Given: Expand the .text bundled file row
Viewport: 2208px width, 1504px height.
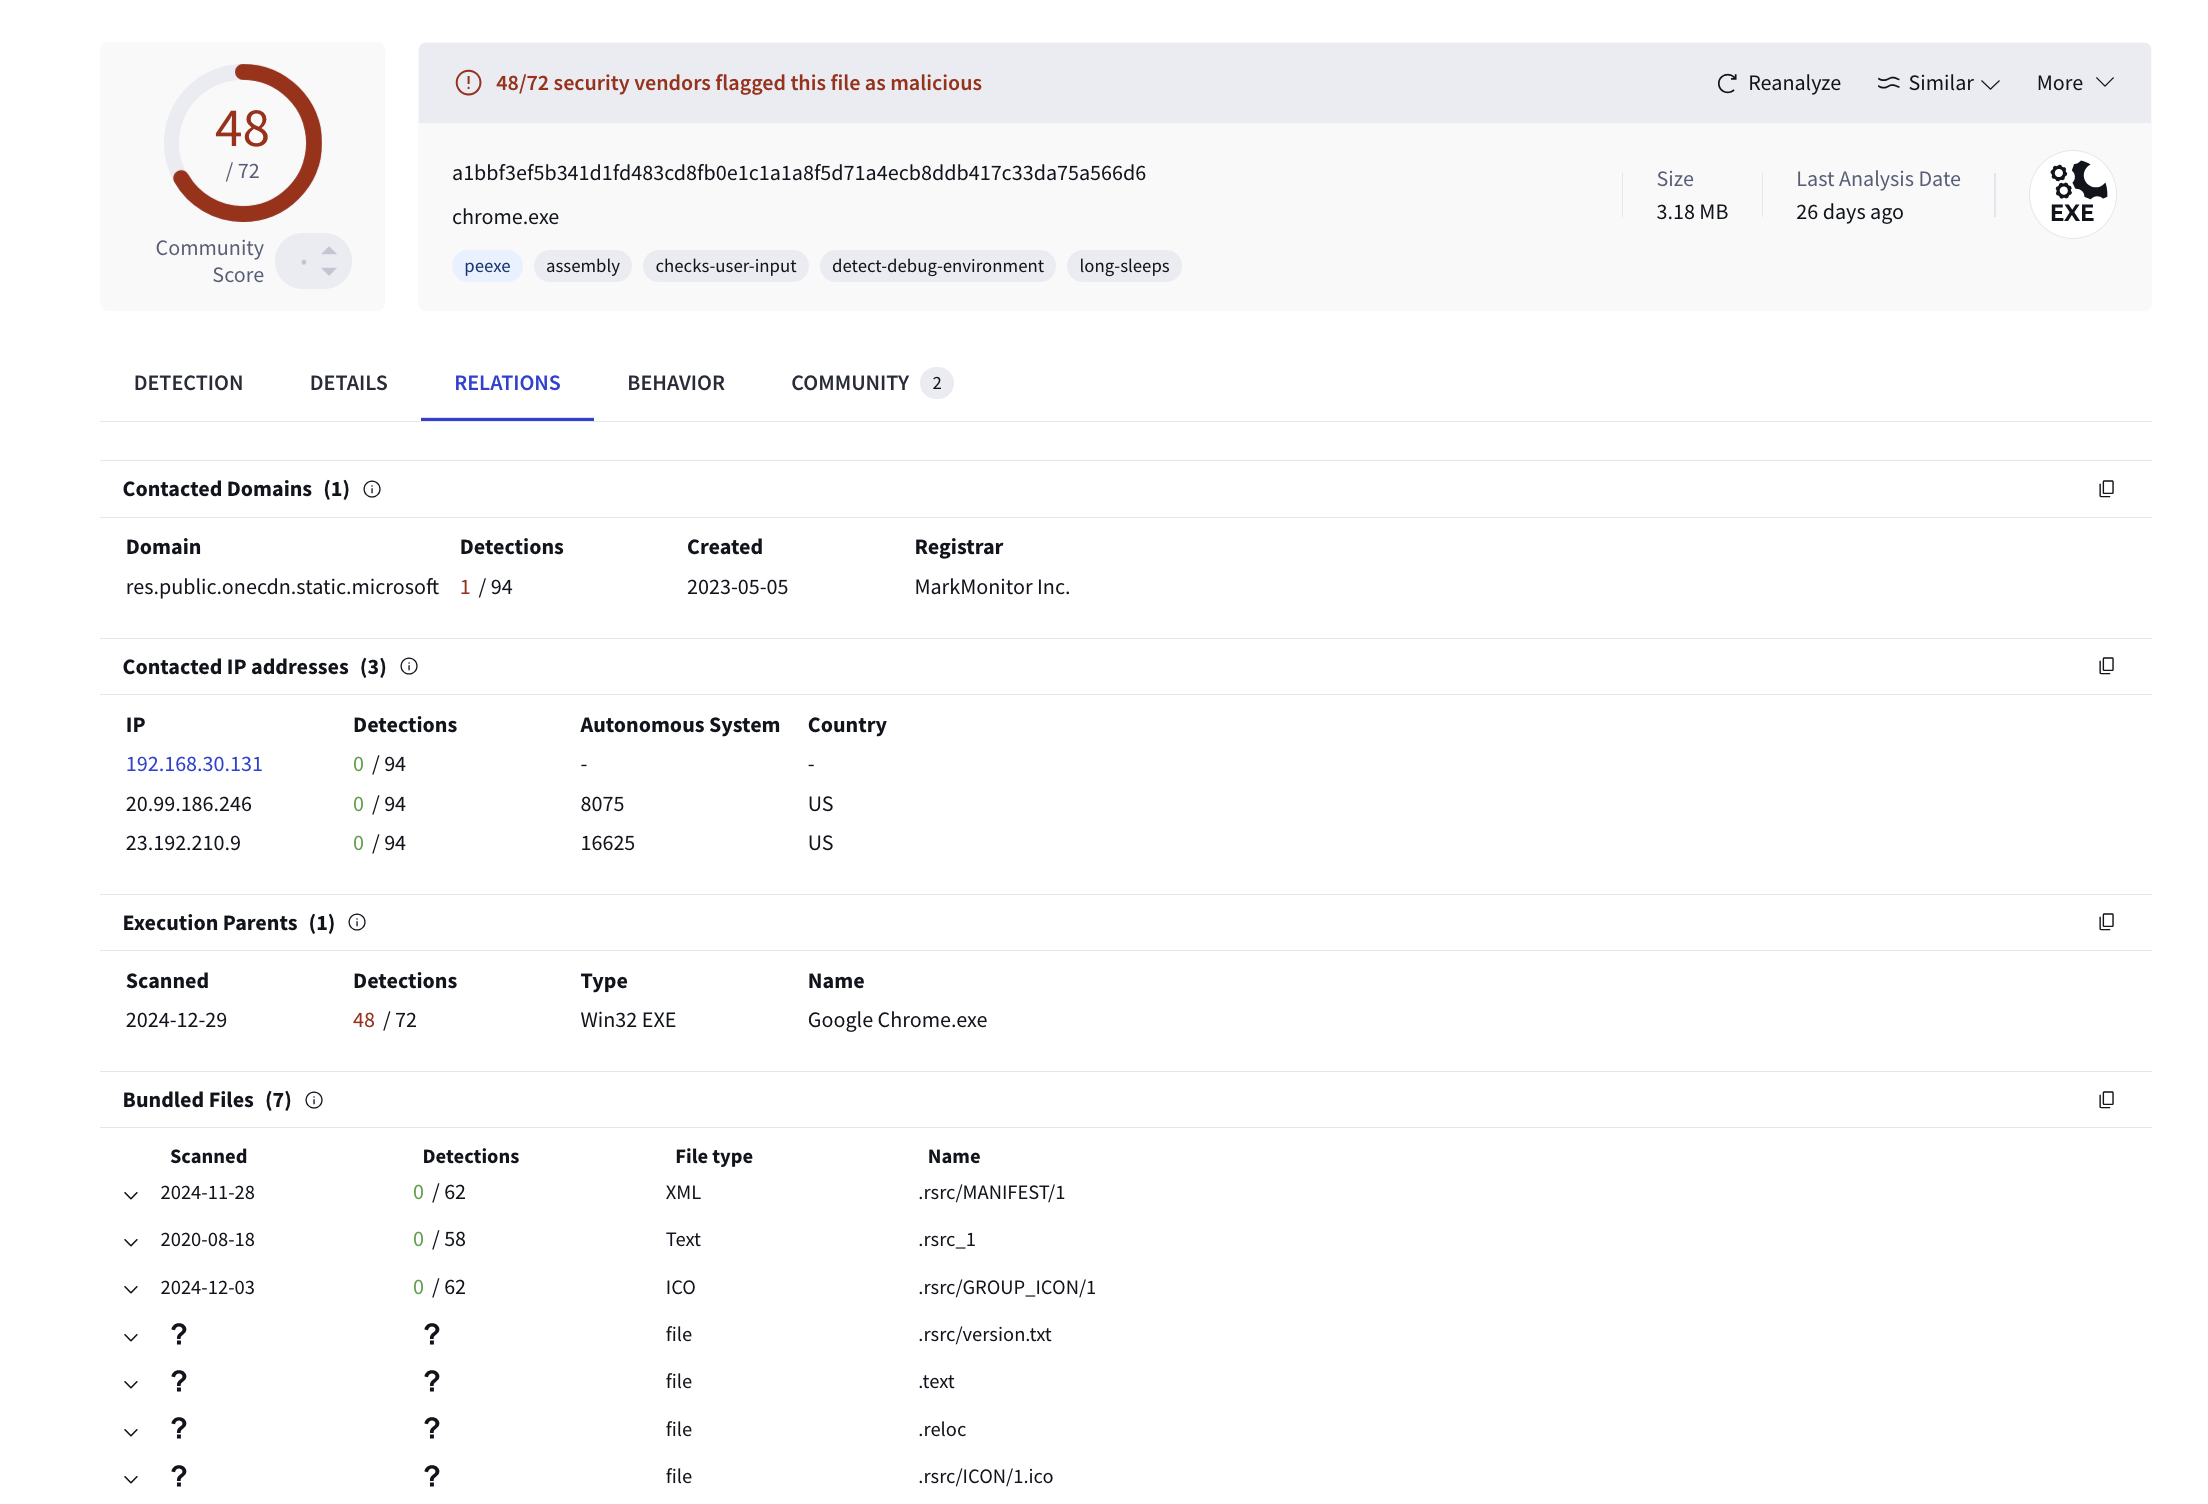Looking at the screenshot, I should tap(131, 1384).
